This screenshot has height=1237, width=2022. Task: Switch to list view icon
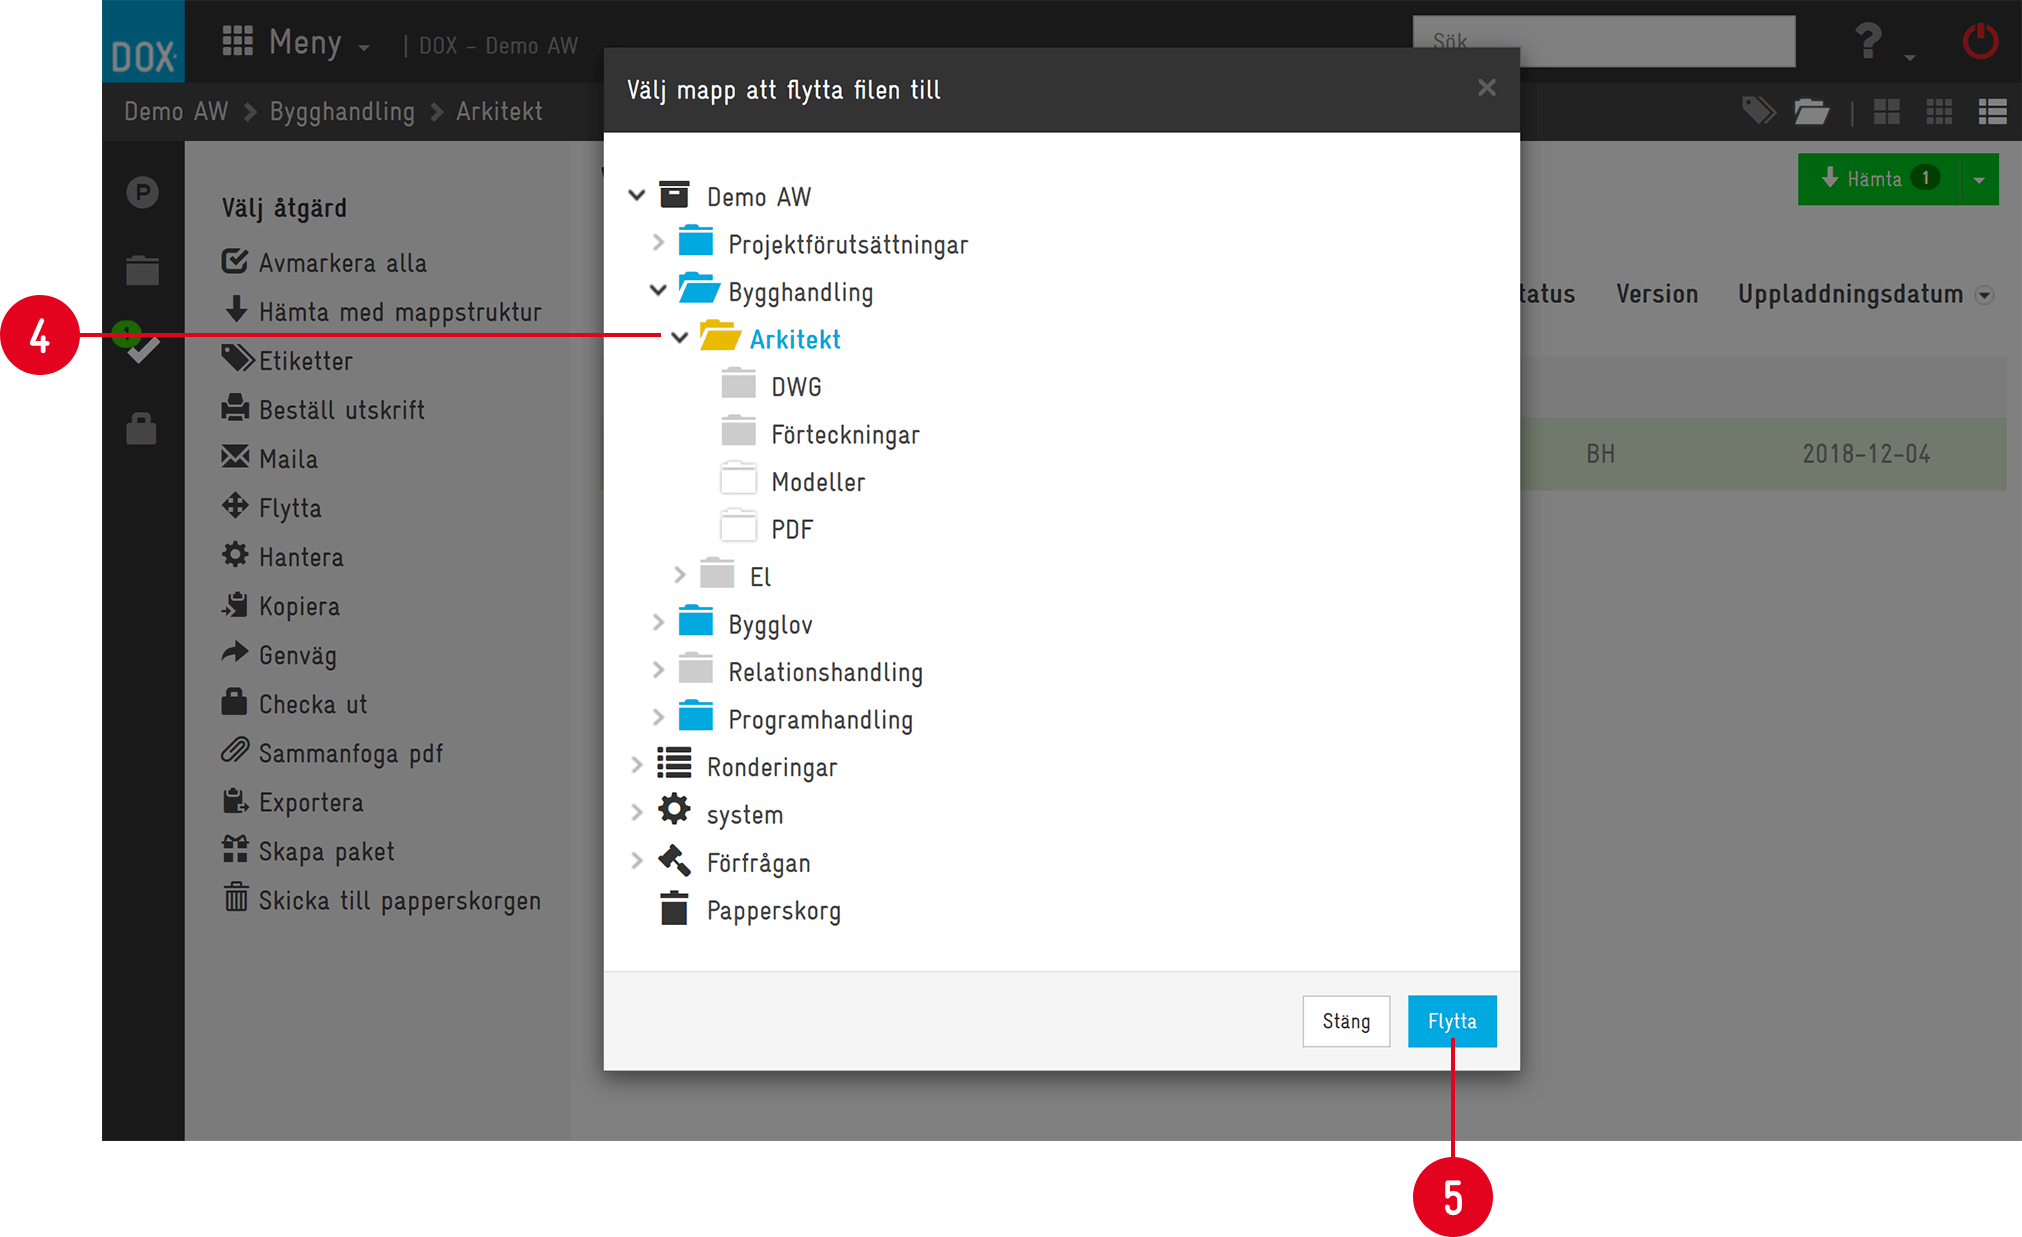click(x=1992, y=111)
